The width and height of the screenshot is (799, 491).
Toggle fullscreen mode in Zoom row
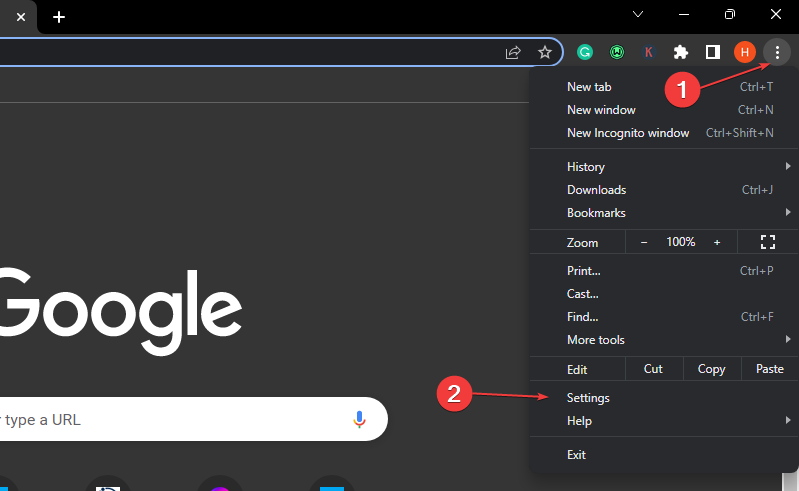767,242
